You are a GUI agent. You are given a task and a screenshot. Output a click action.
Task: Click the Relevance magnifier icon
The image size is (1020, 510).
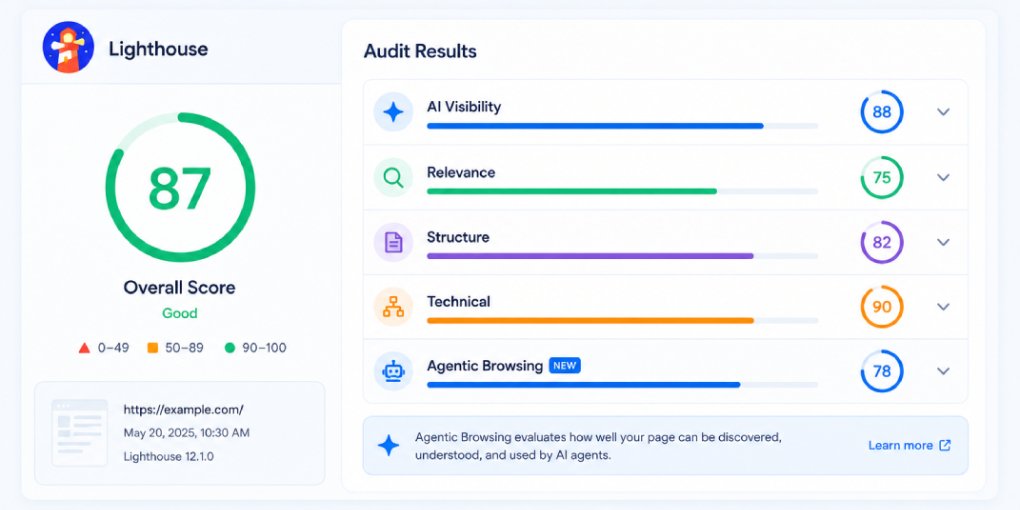tap(393, 177)
